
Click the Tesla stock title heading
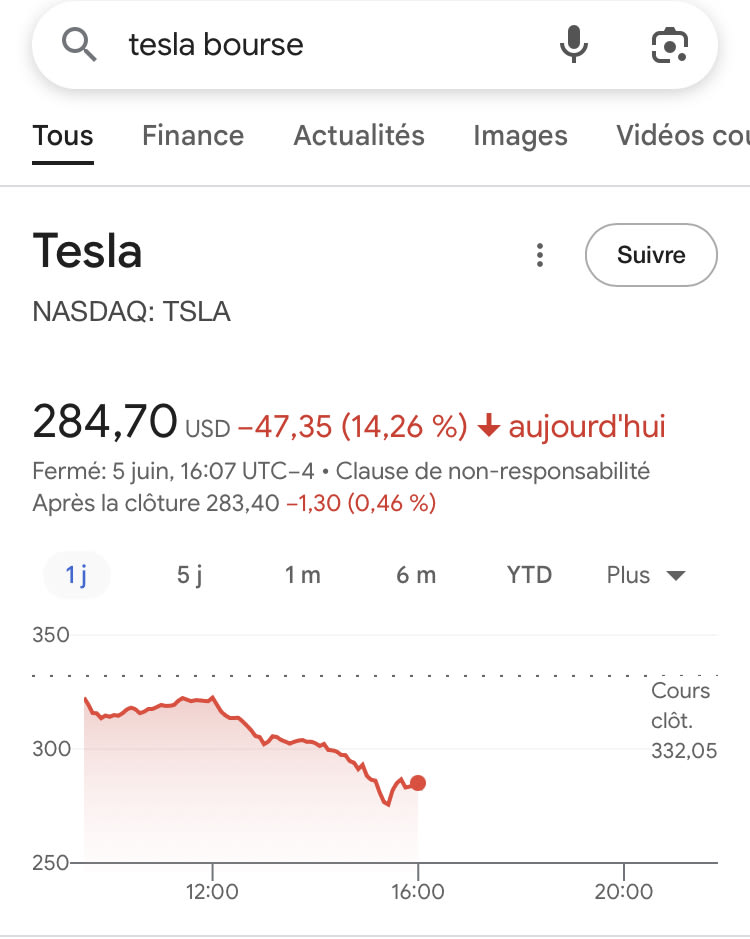(x=88, y=251)
